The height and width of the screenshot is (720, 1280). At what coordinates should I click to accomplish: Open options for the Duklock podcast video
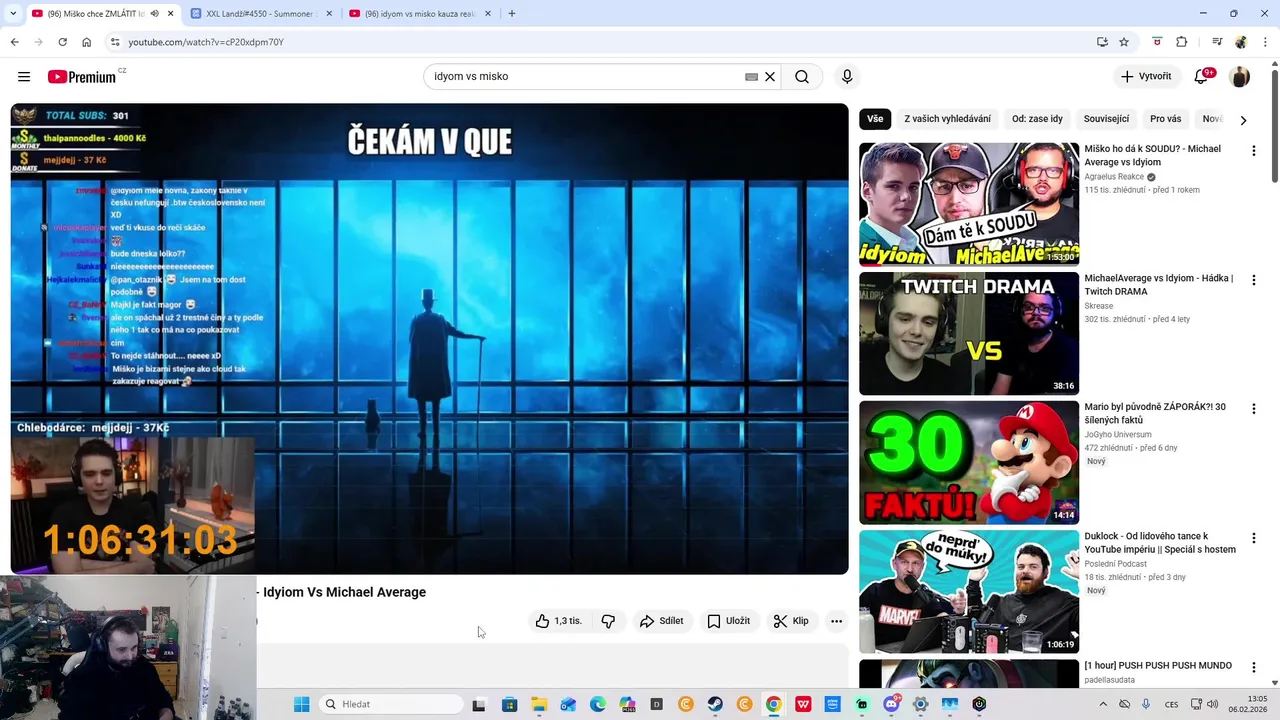coord(1253,538)
